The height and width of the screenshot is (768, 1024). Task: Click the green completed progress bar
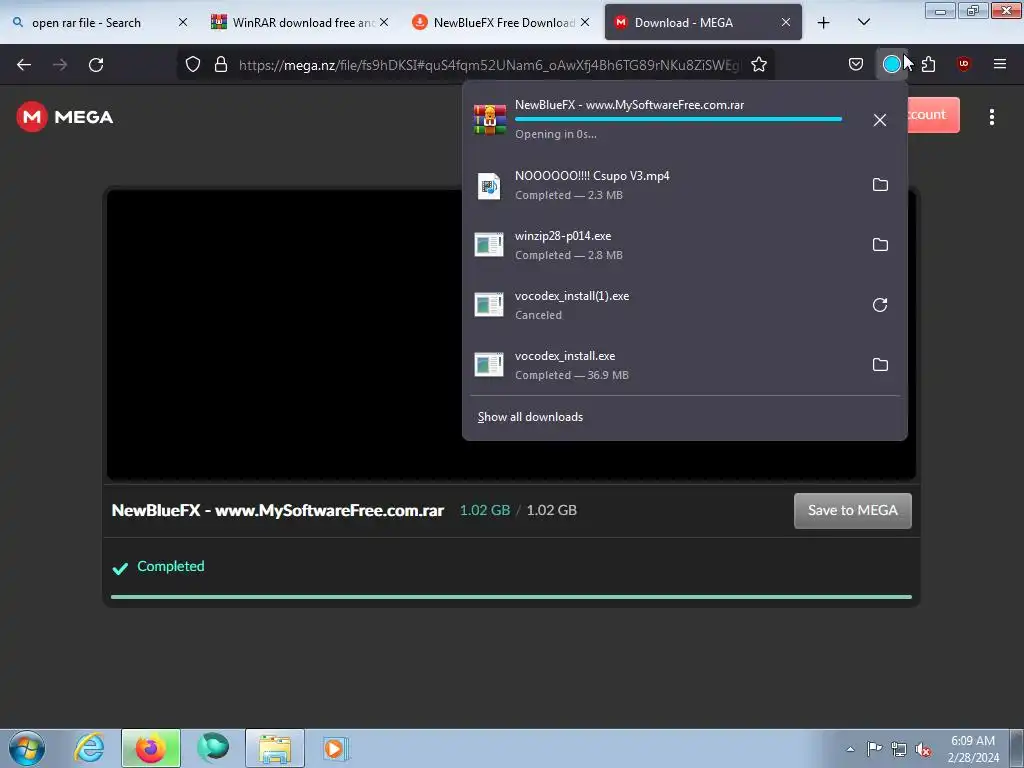click(x=511, y=597)
